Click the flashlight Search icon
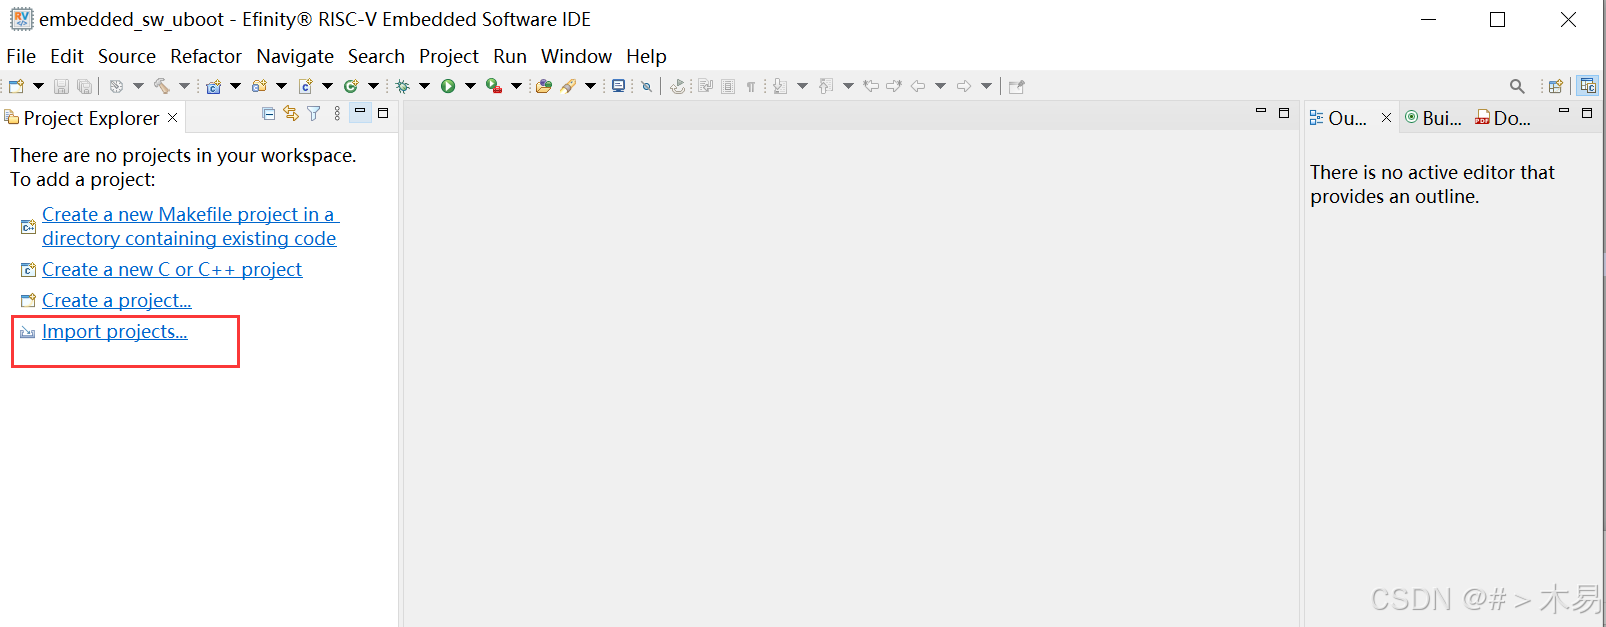Screen dimensions: 1606x627 click(x=568, y=86)
